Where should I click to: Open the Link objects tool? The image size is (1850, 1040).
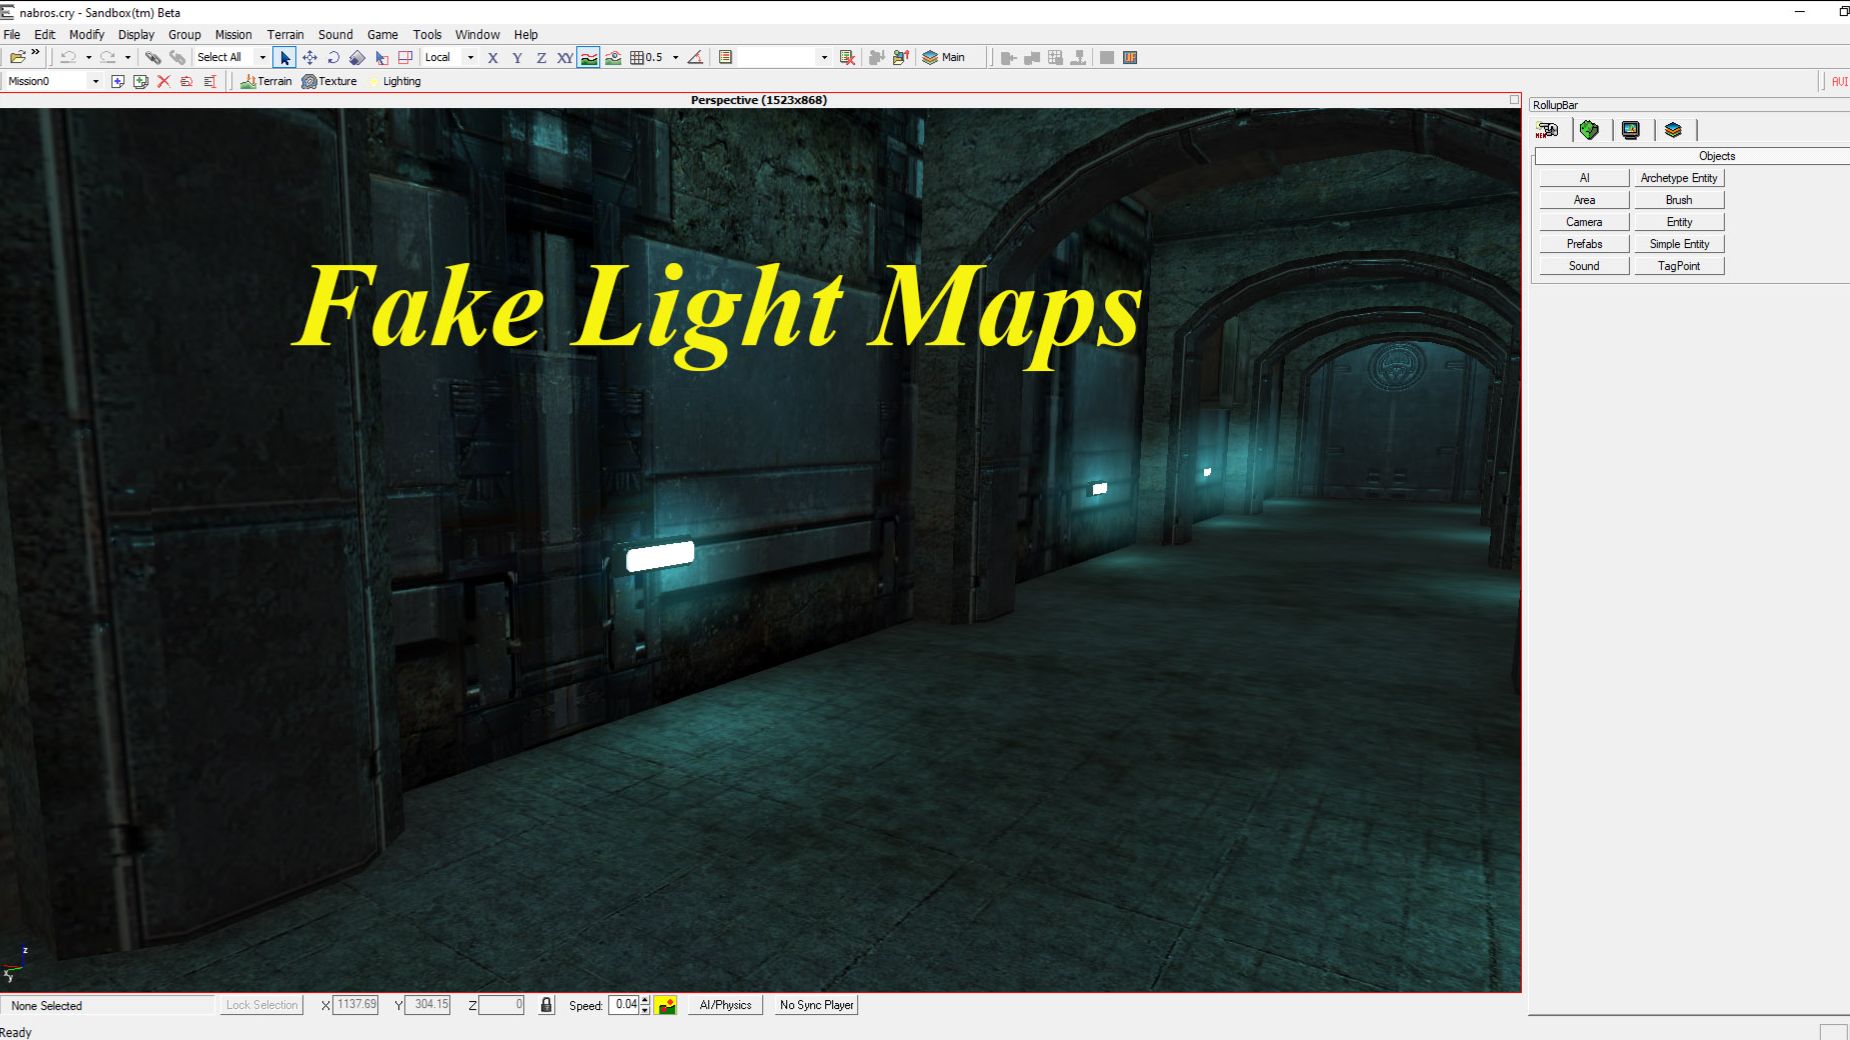(153, 57)
